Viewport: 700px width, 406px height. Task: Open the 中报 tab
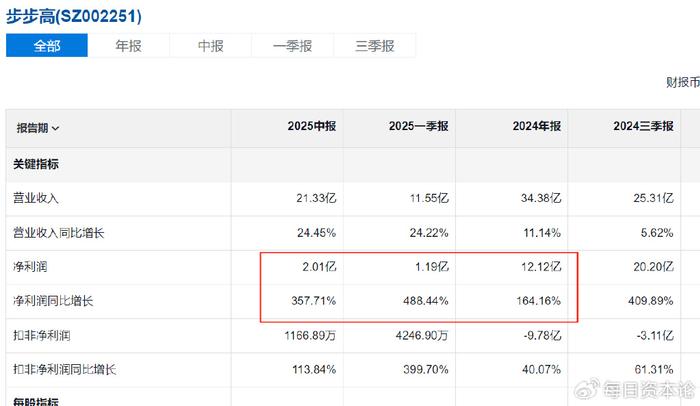[x=211, y=46]
